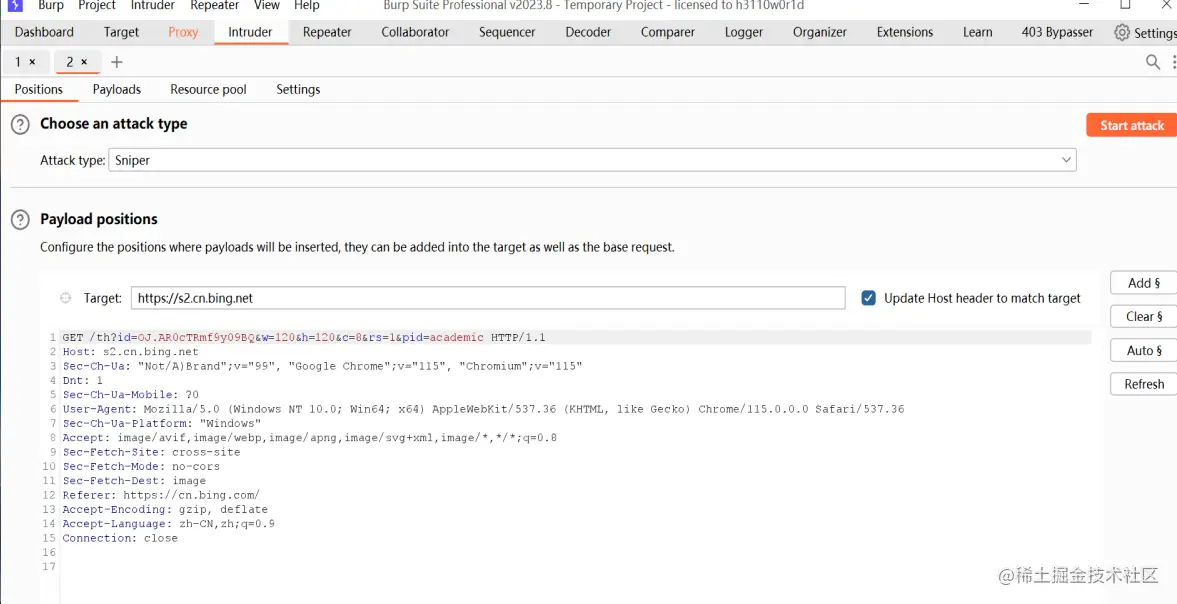The height and width of the screenshot is (604, 1177).
Task: Click the Burp Suite logo icon
Action: (14, 5)
